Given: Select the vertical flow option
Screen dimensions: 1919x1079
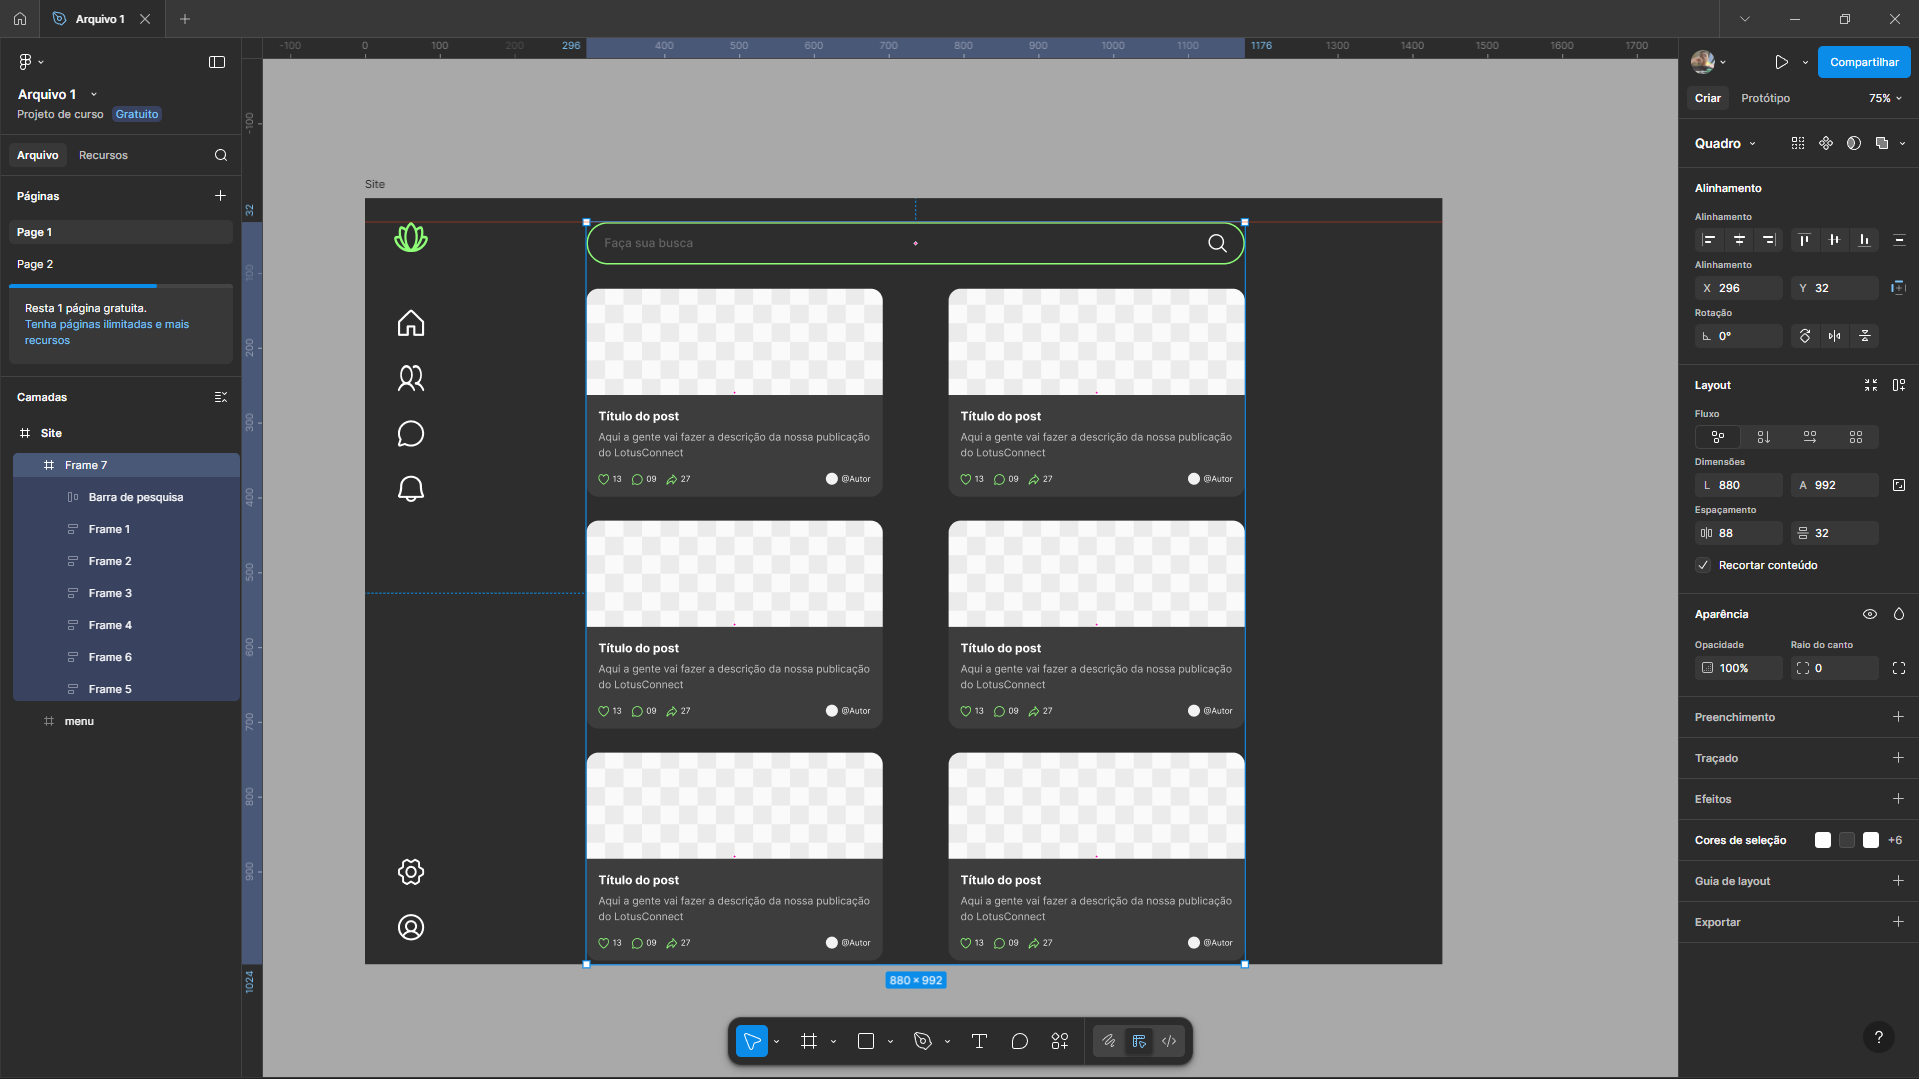Looking at the screenshot, I should coord(1764,437).
